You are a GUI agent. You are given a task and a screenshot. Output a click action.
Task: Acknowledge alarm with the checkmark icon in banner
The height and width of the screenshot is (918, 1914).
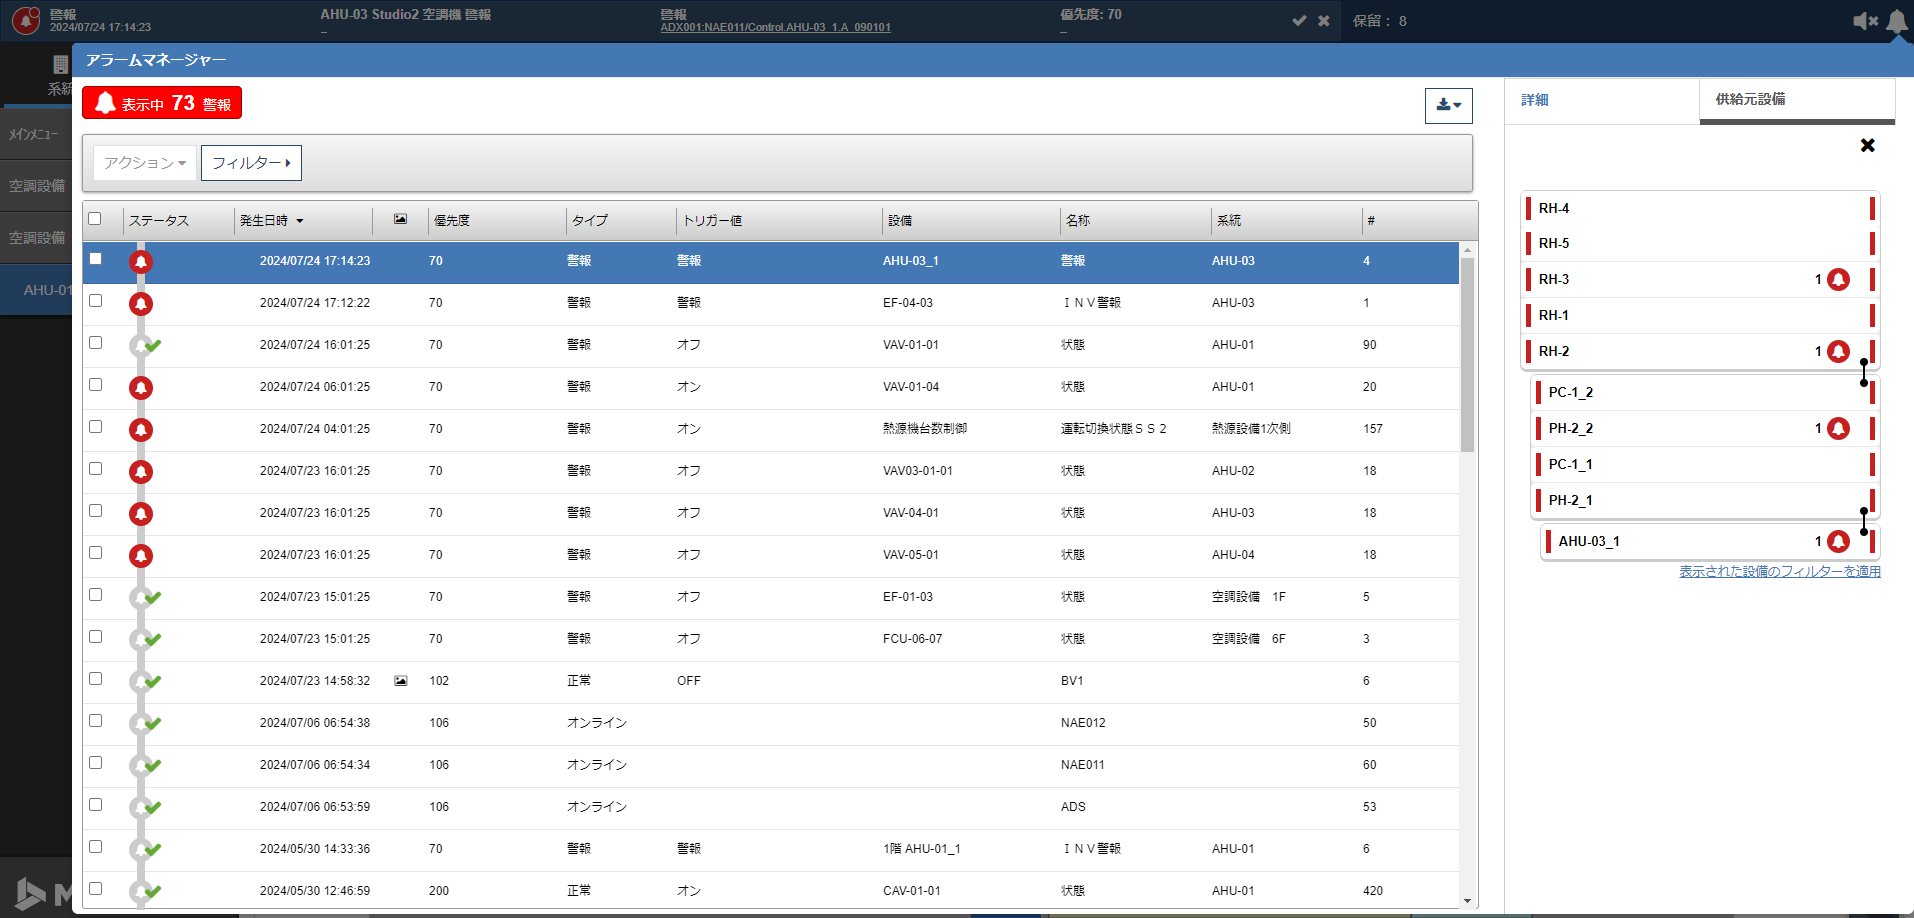point(1299,21)
